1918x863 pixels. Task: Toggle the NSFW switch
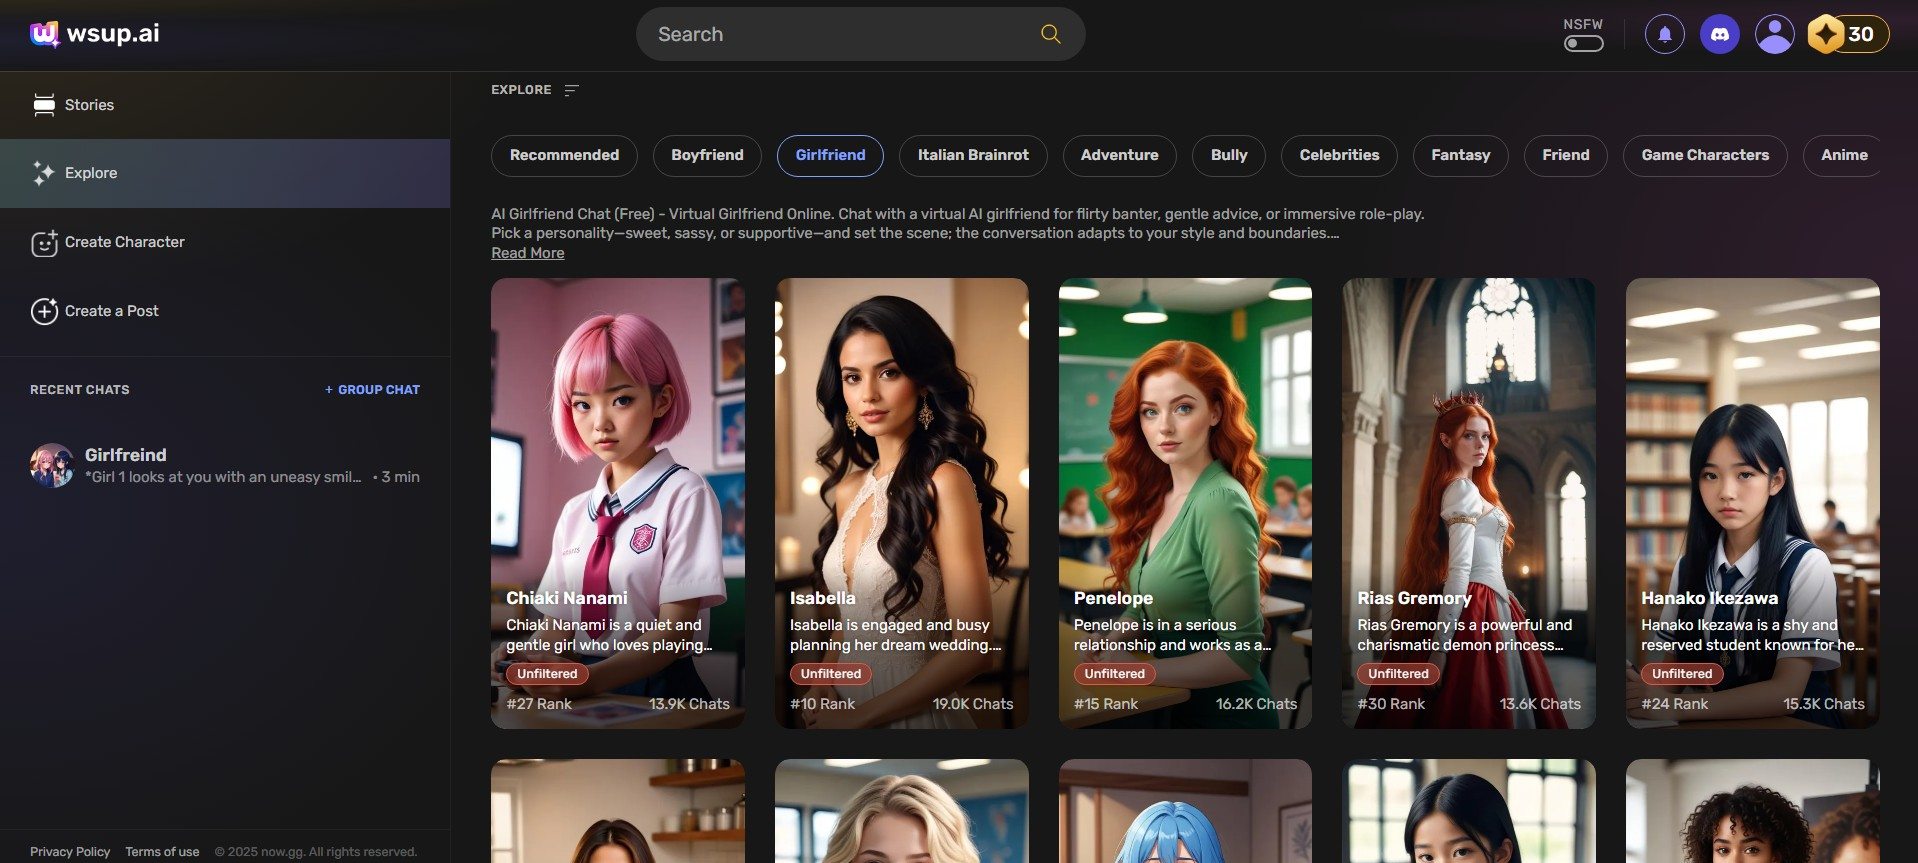(x=1583, y=43)
